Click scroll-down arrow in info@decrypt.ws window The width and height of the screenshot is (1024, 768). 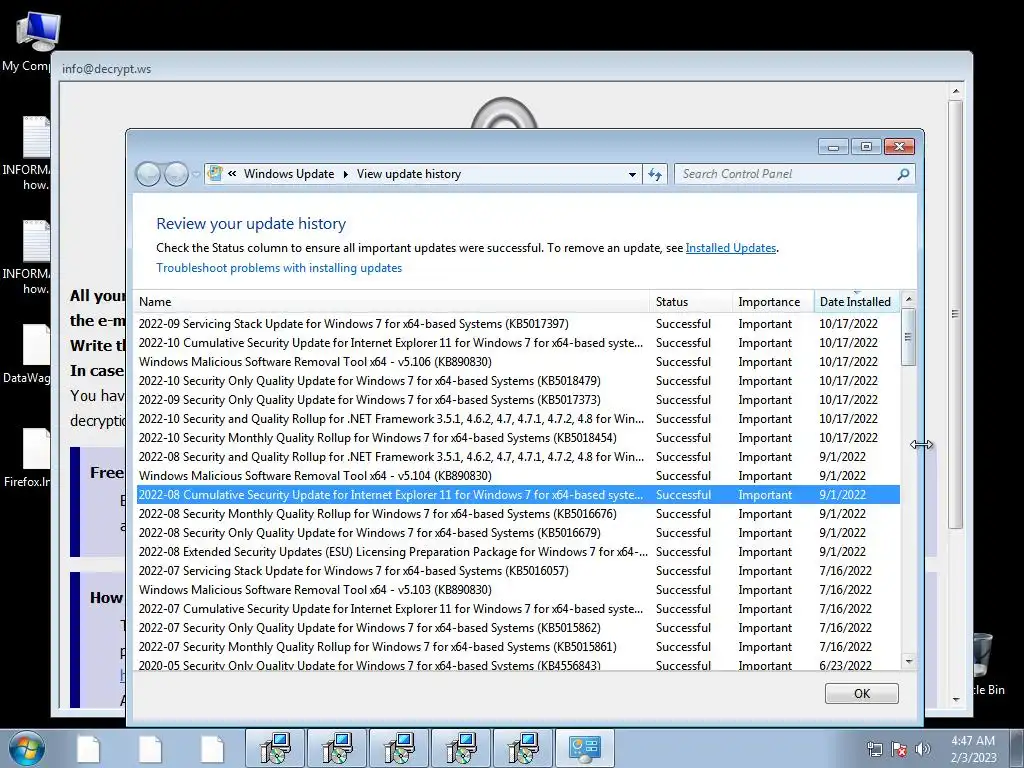pos(955,699)
